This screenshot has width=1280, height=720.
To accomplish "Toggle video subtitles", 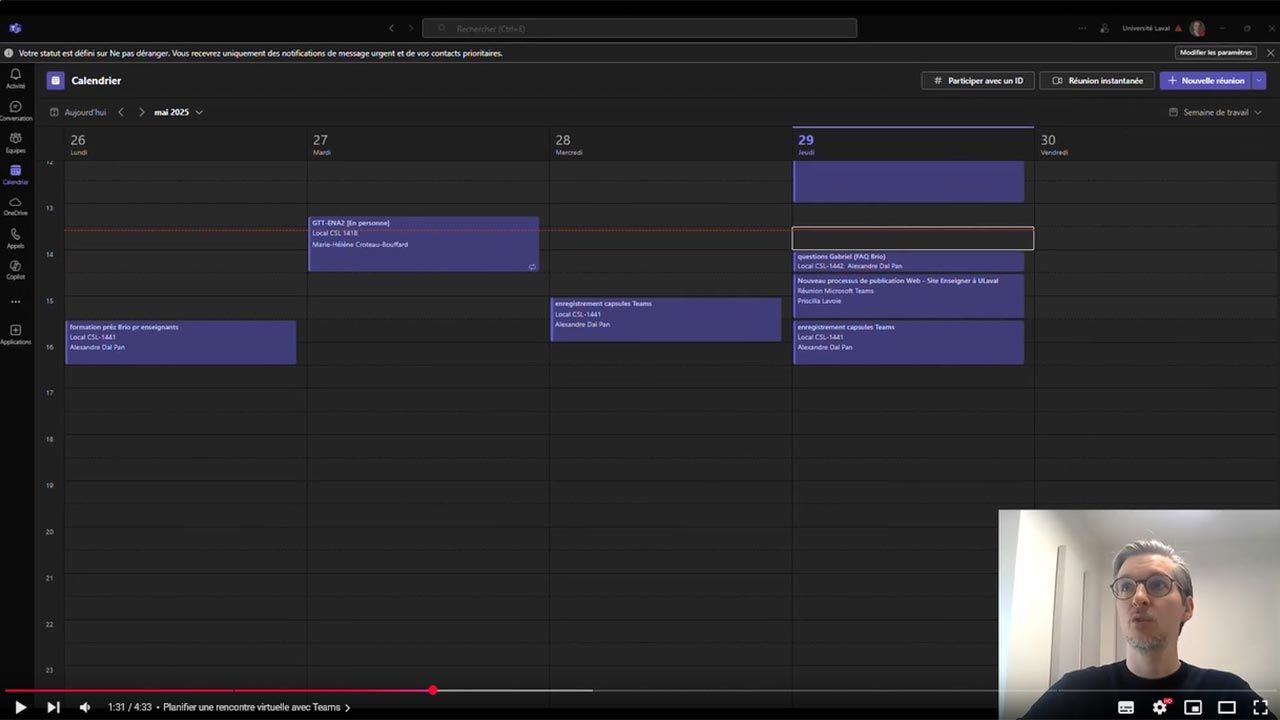I will [1126, 707].
